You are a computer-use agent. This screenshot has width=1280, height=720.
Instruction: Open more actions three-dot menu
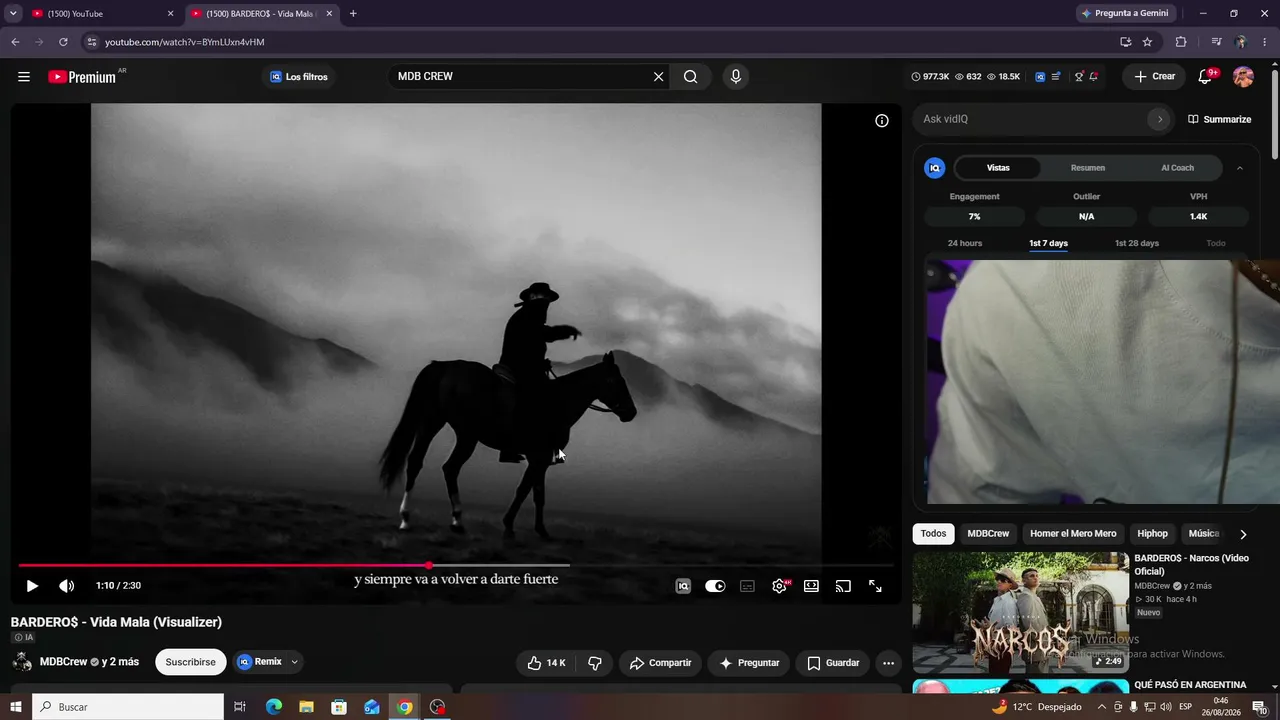(x=888, y=663)
